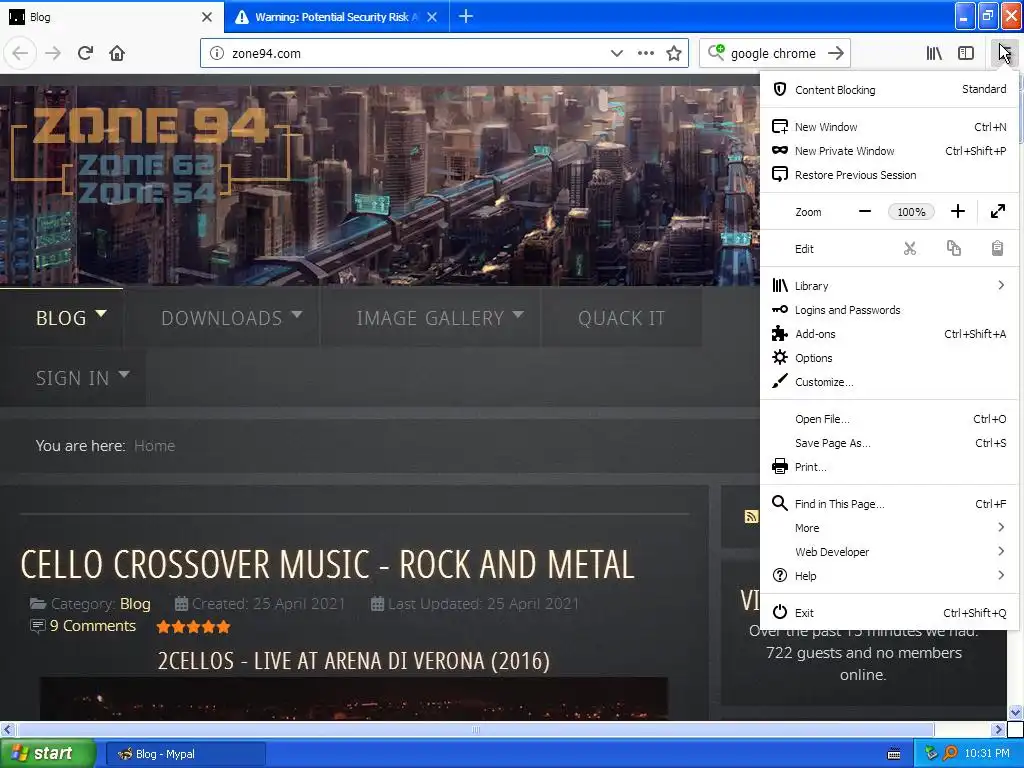This screenshot has width=1024, height=768.
Task: Click the Blog - Mypal taskbar button
Action: tap(185, 754)
